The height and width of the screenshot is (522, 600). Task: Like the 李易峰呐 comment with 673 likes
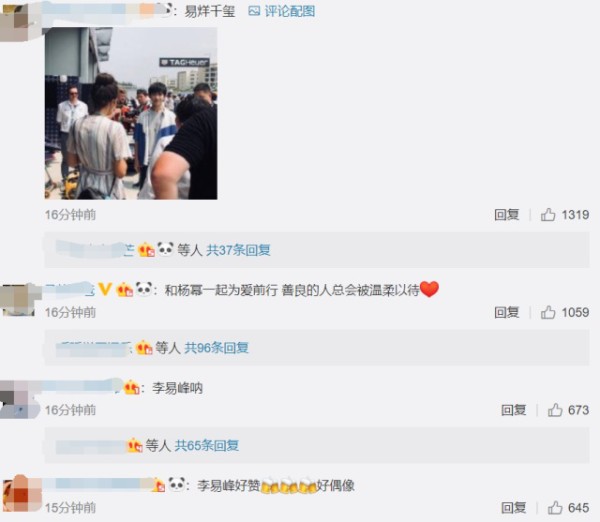click(555, 410)
